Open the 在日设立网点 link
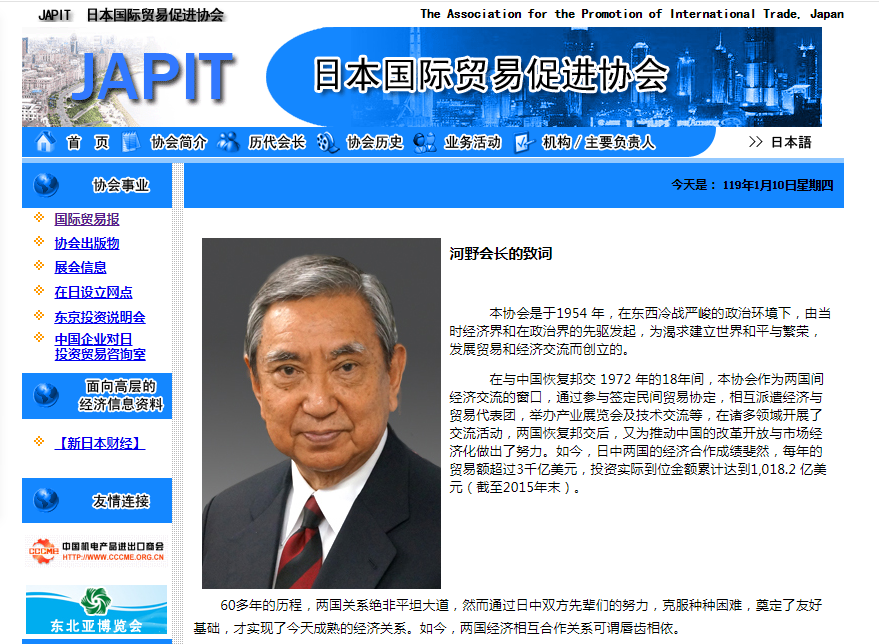 click(x=94, y=292)
